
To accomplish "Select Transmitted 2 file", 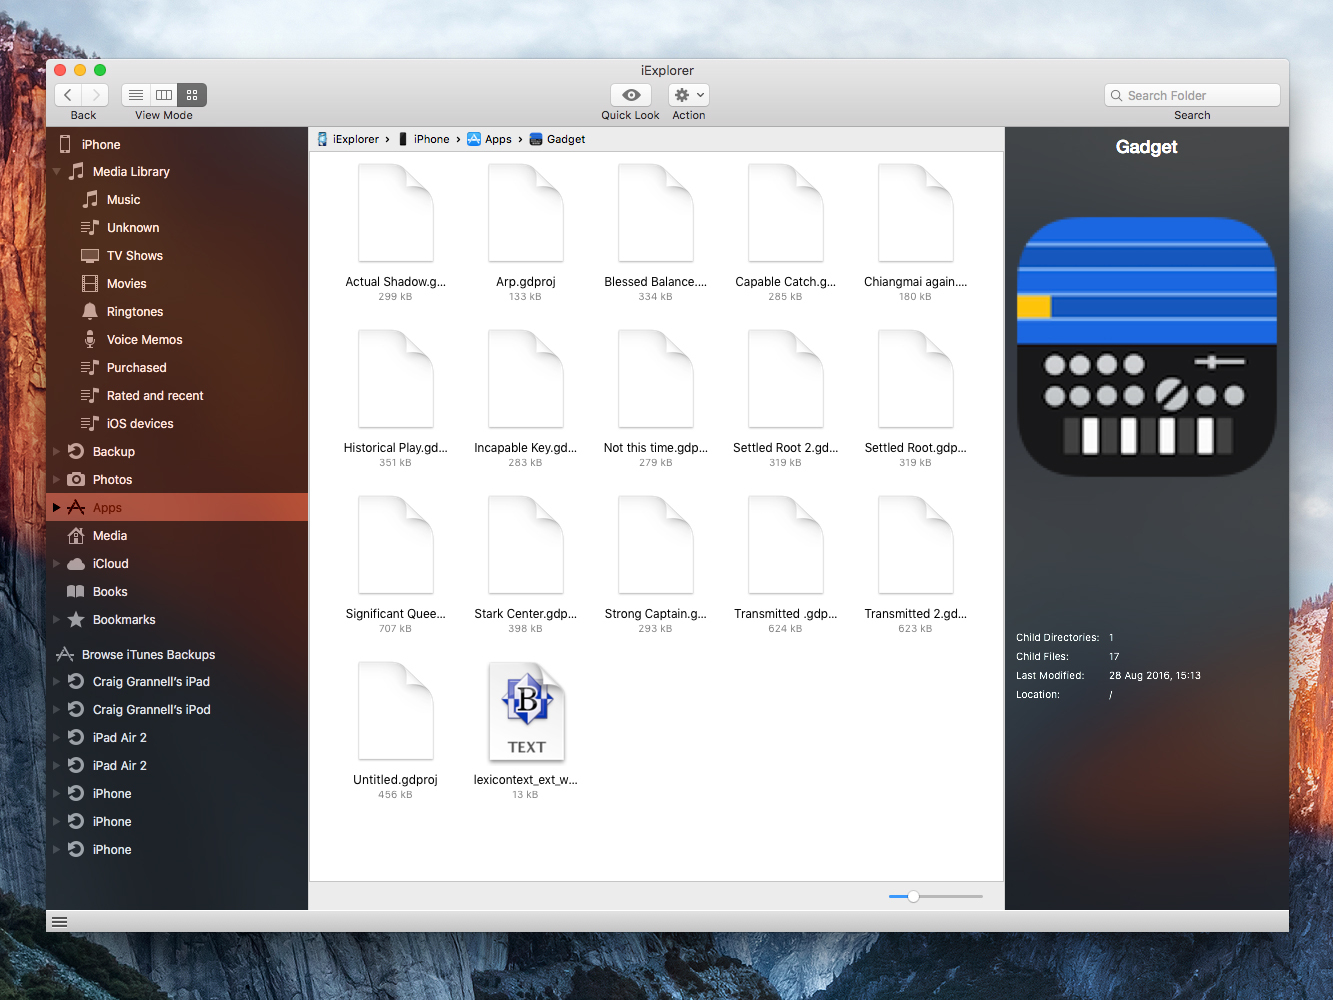I will (x=916, y=564).
